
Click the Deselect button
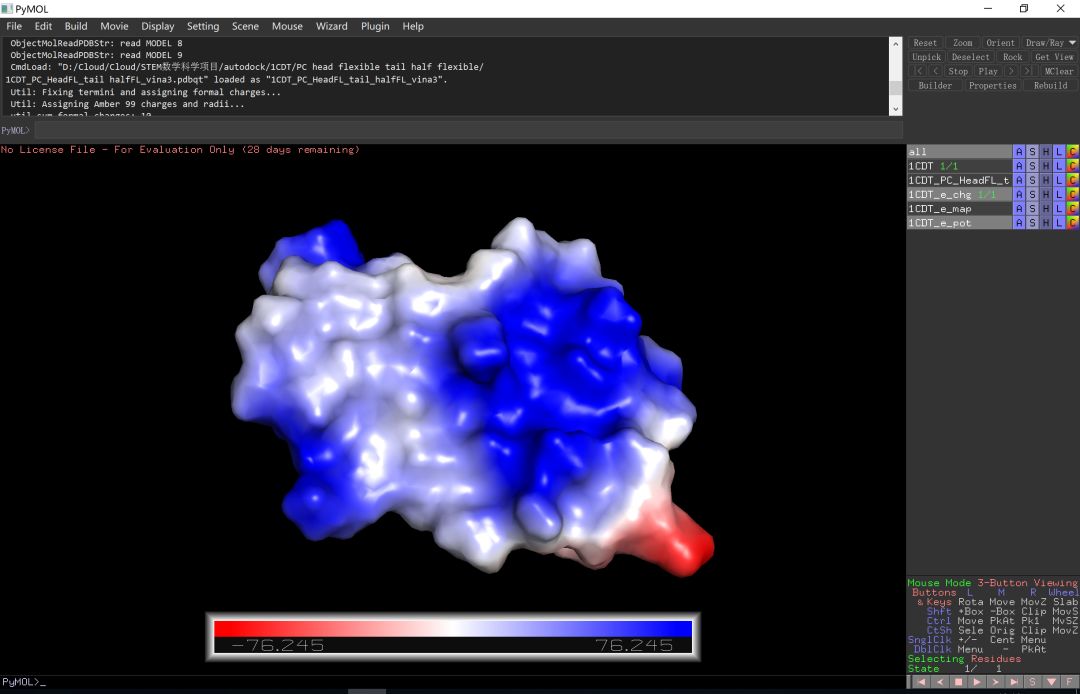tap(970, 57)
